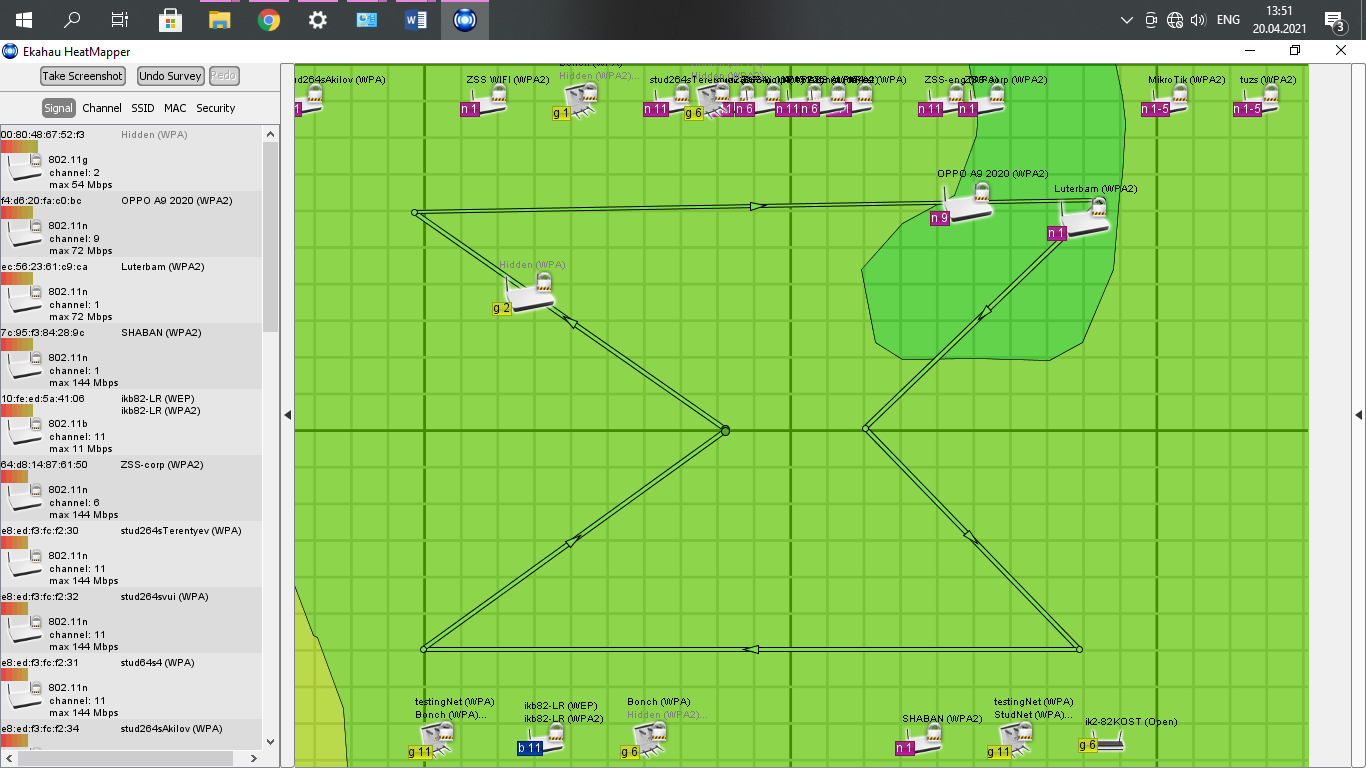
Task: Click the OPPO A9 2020 access point on map
Action: click(x=966, y=203)
